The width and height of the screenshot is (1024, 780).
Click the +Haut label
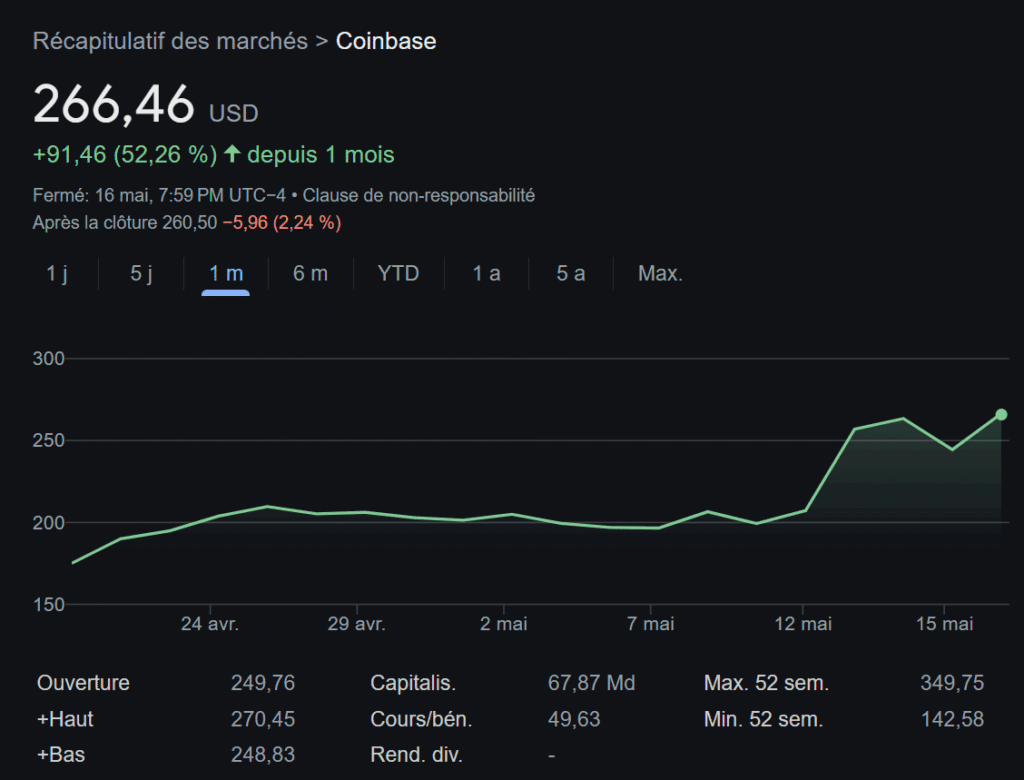[65, 719]
